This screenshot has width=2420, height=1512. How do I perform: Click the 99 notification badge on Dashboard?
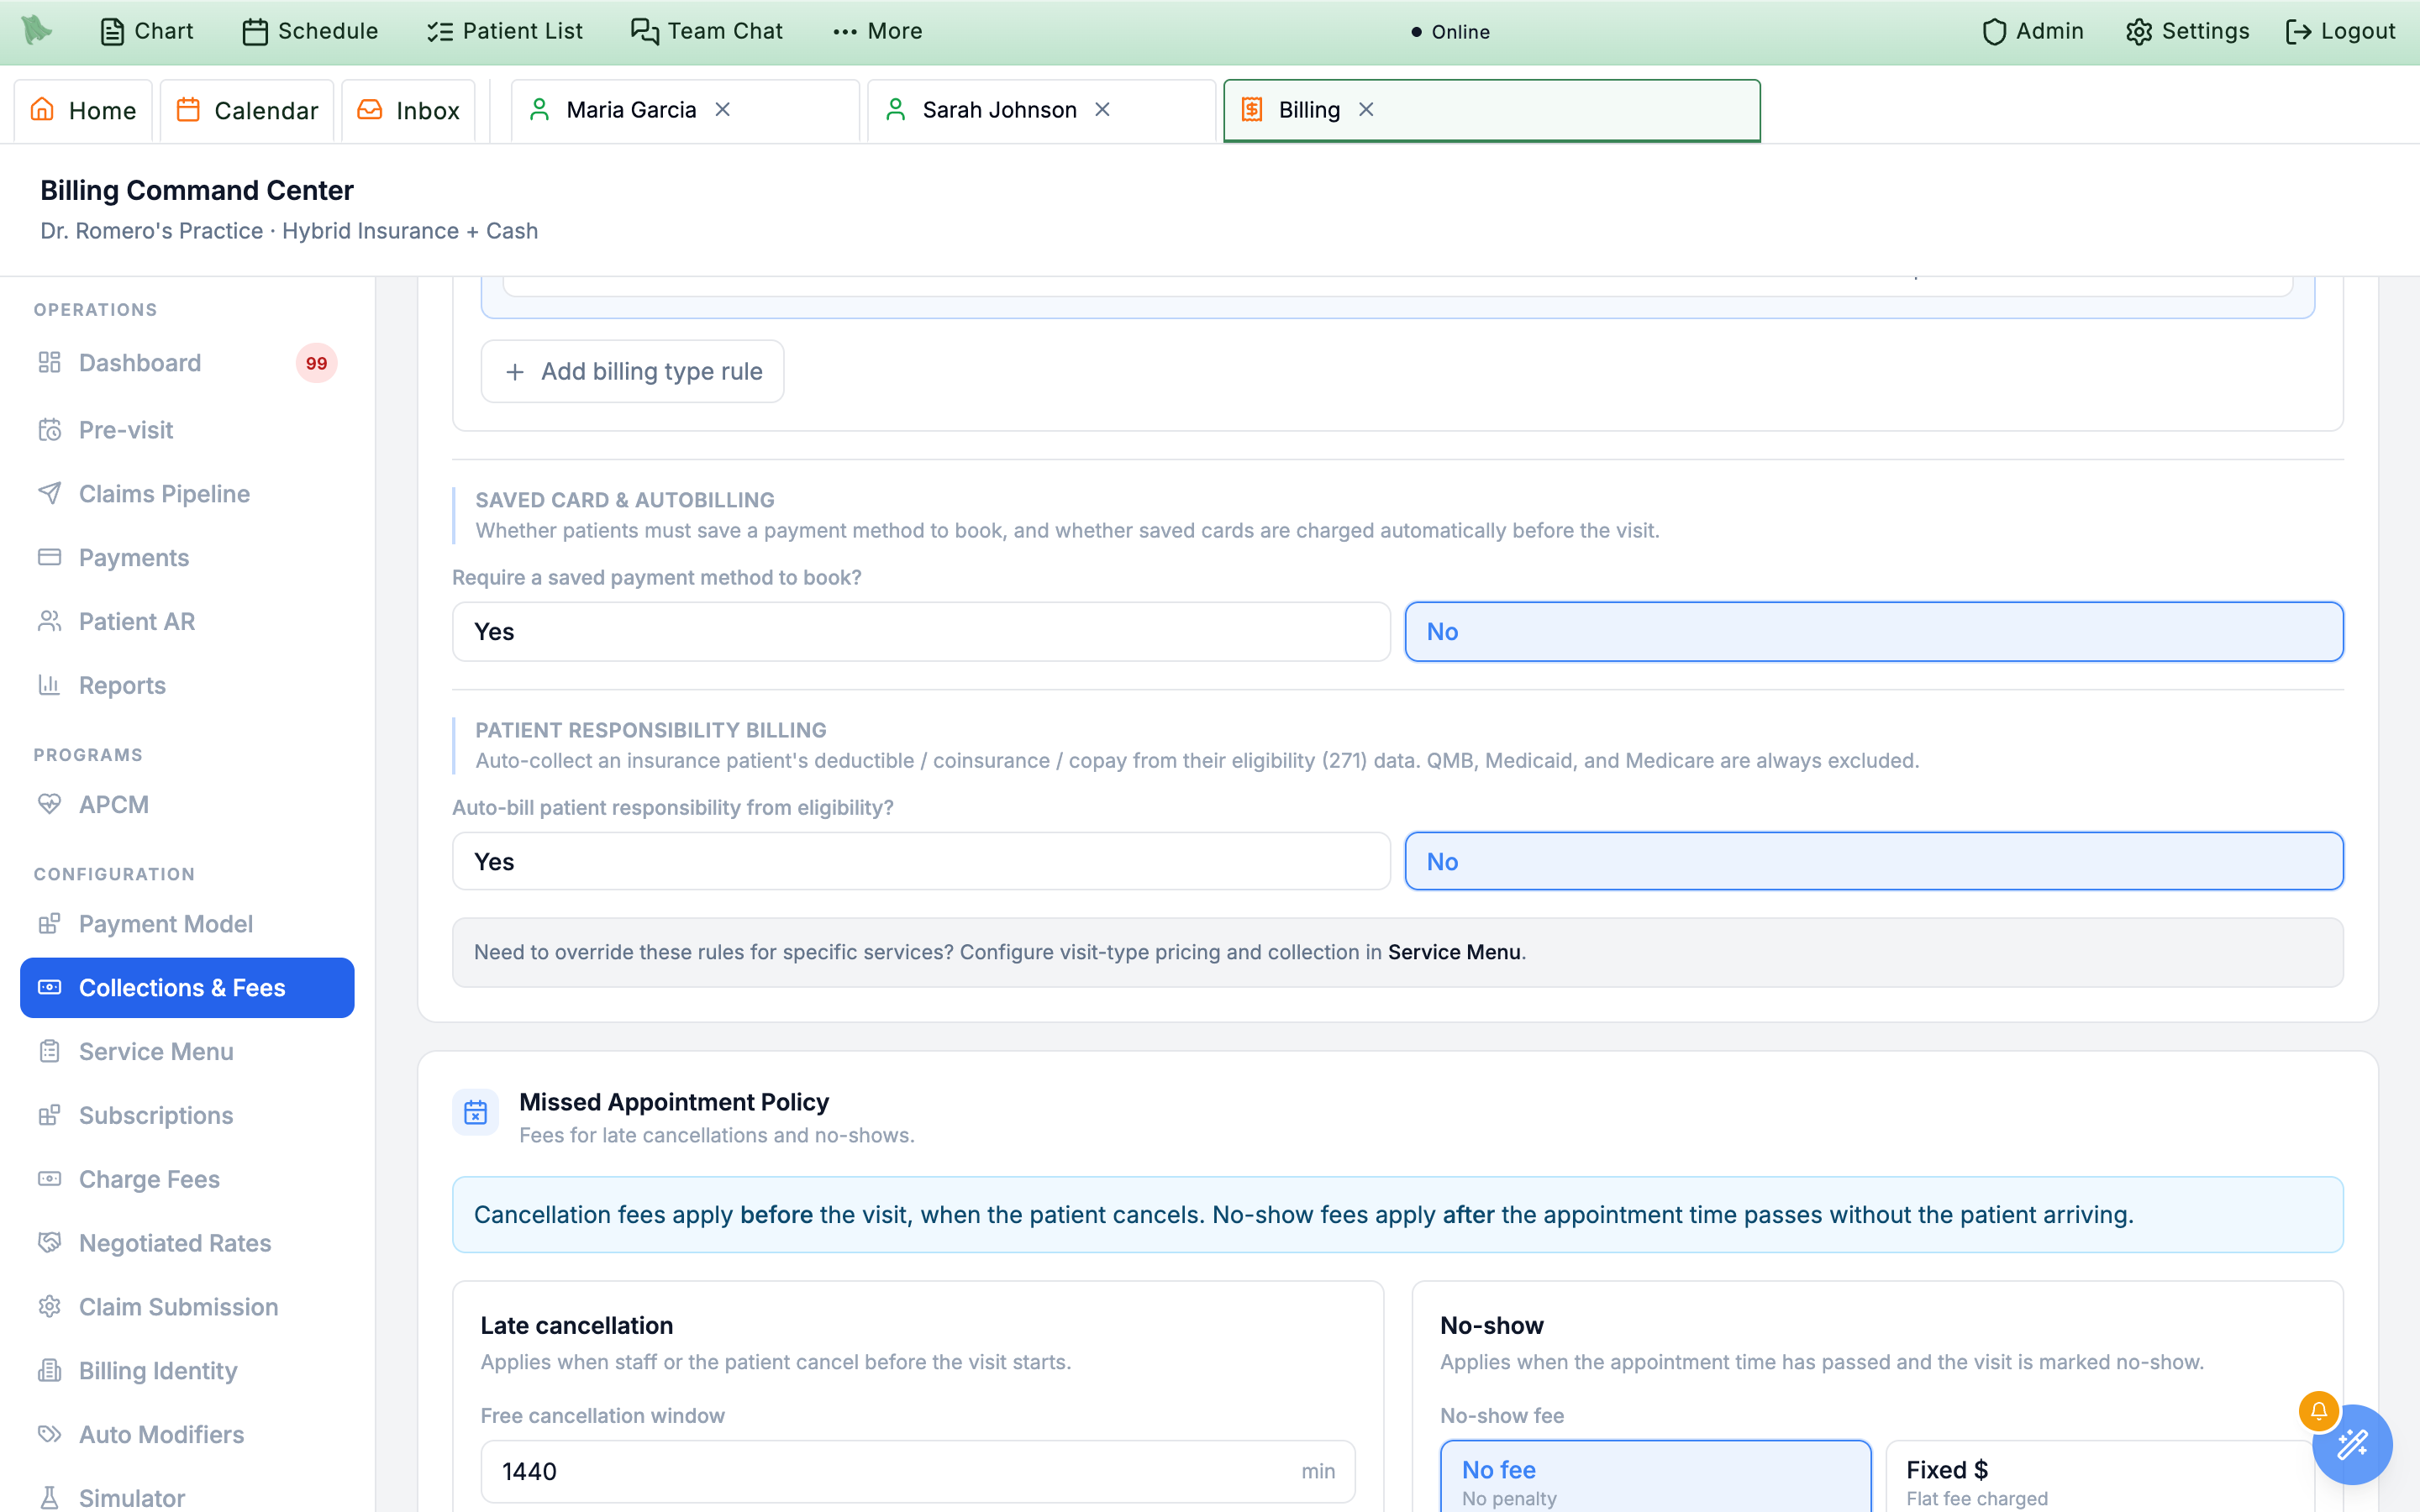click(316, 363)
